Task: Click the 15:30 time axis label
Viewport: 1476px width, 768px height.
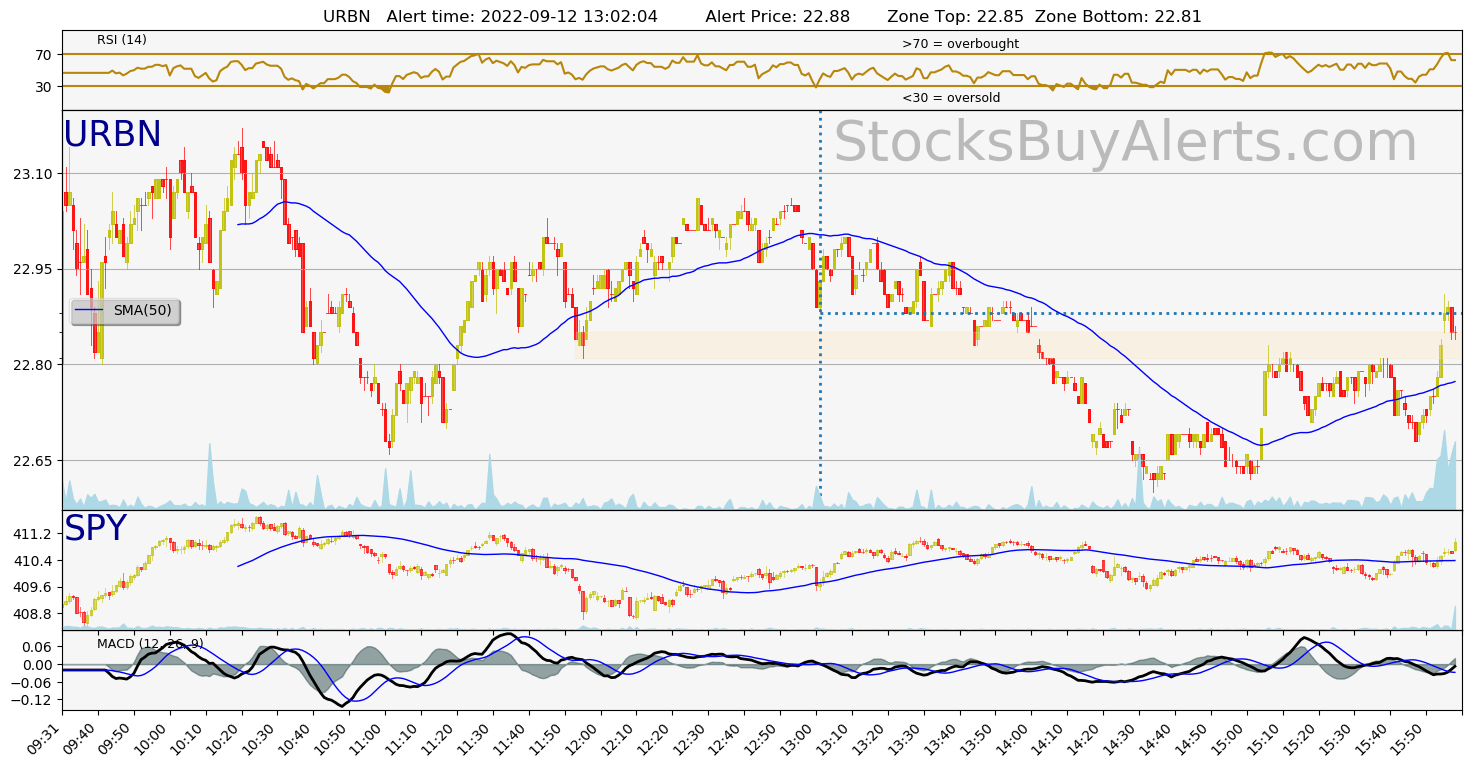Action: tap(1339, 739)
